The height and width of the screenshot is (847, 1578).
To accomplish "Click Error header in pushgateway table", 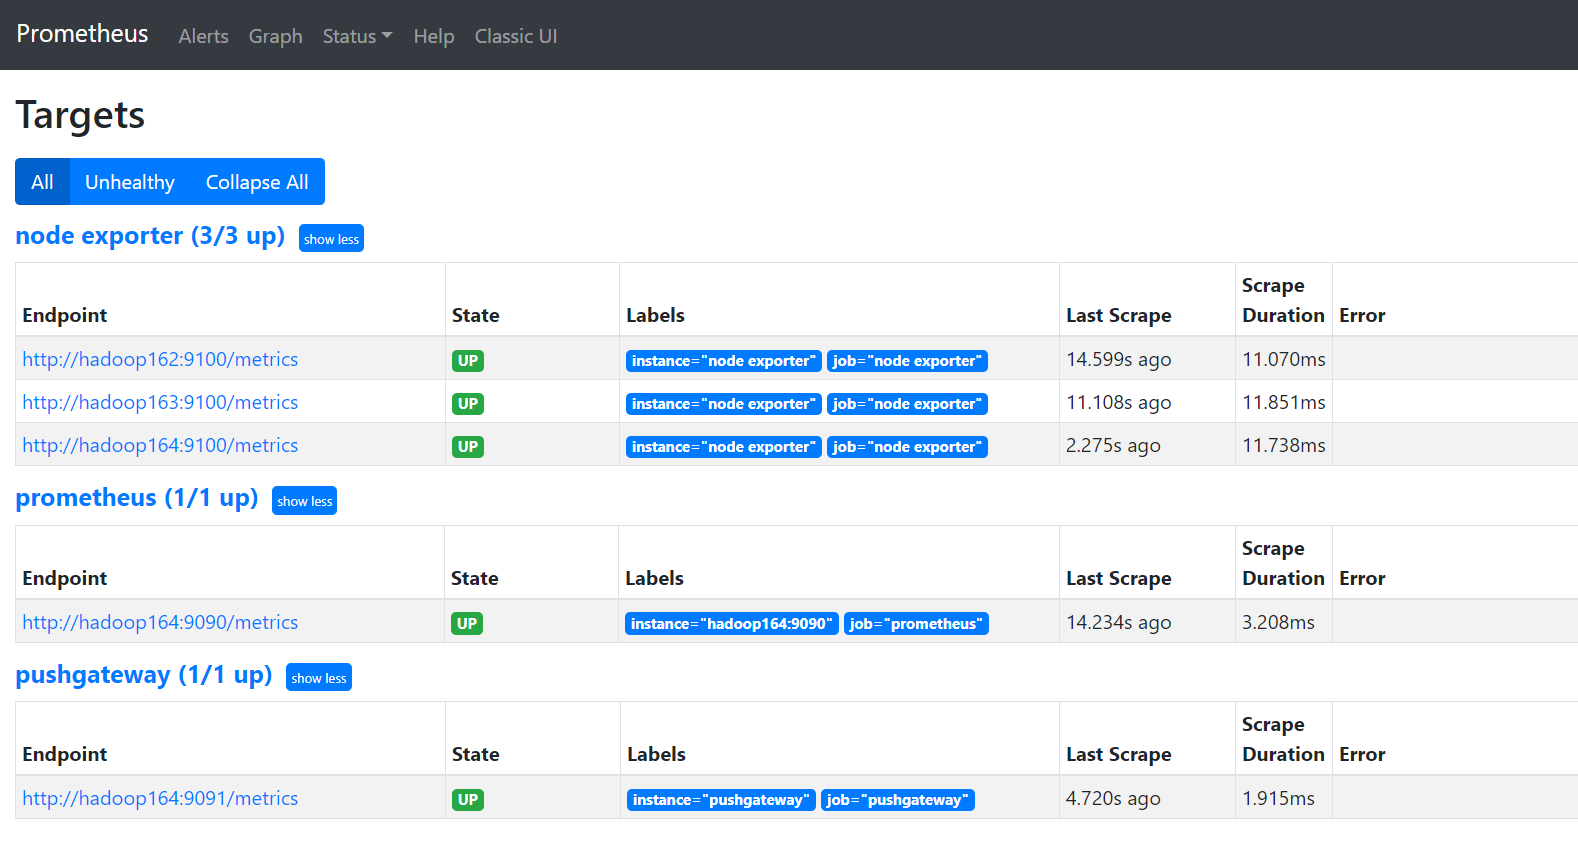I will (x=1362, y=754).
